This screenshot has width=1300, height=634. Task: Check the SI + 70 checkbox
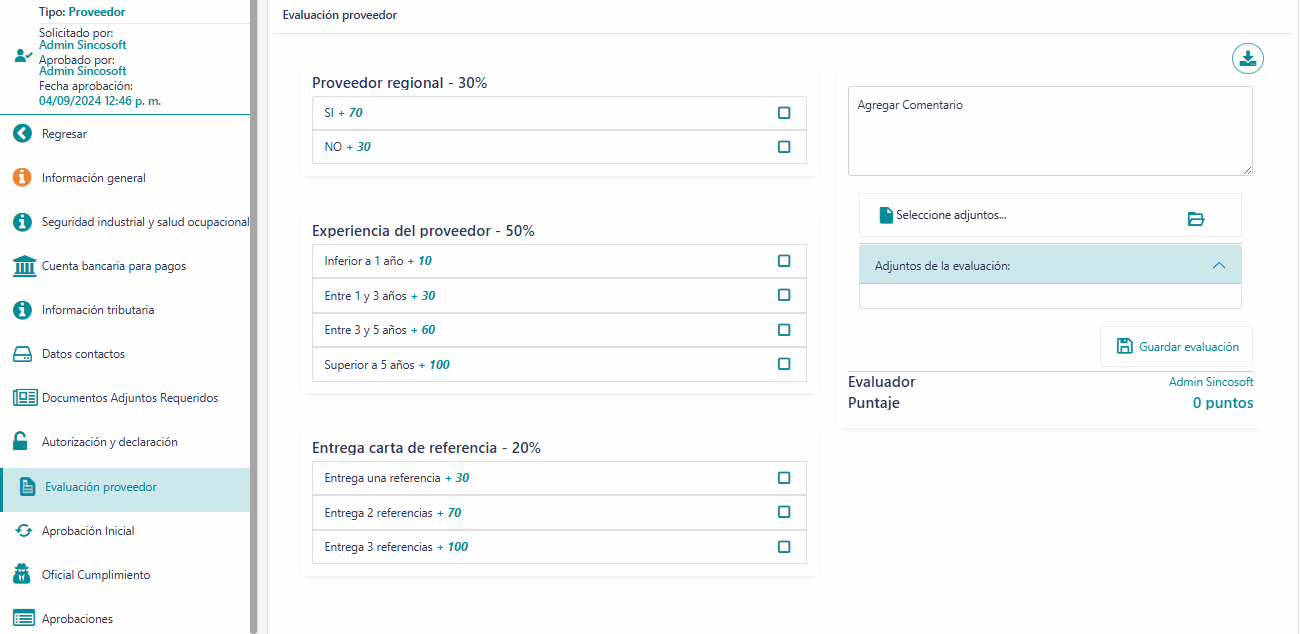(784, 113)
